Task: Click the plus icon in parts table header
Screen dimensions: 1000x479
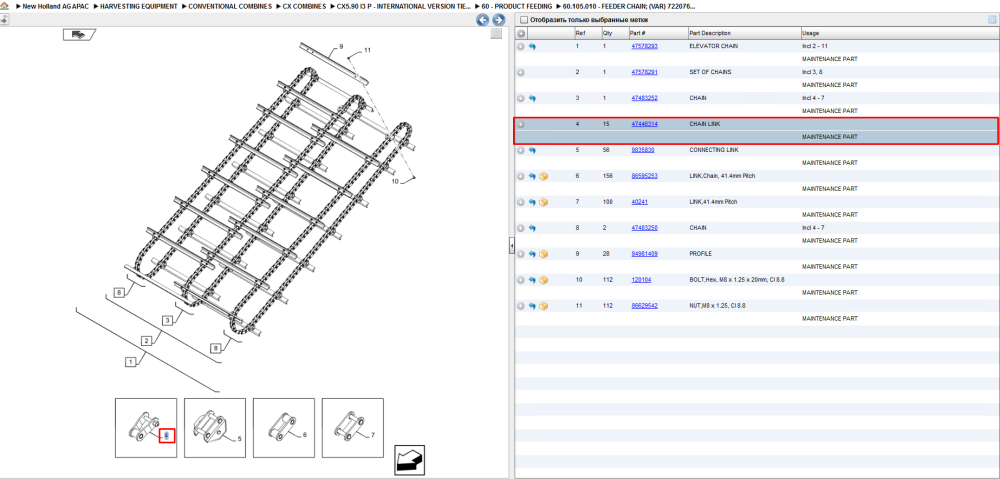Action: [x=521, y=33]
